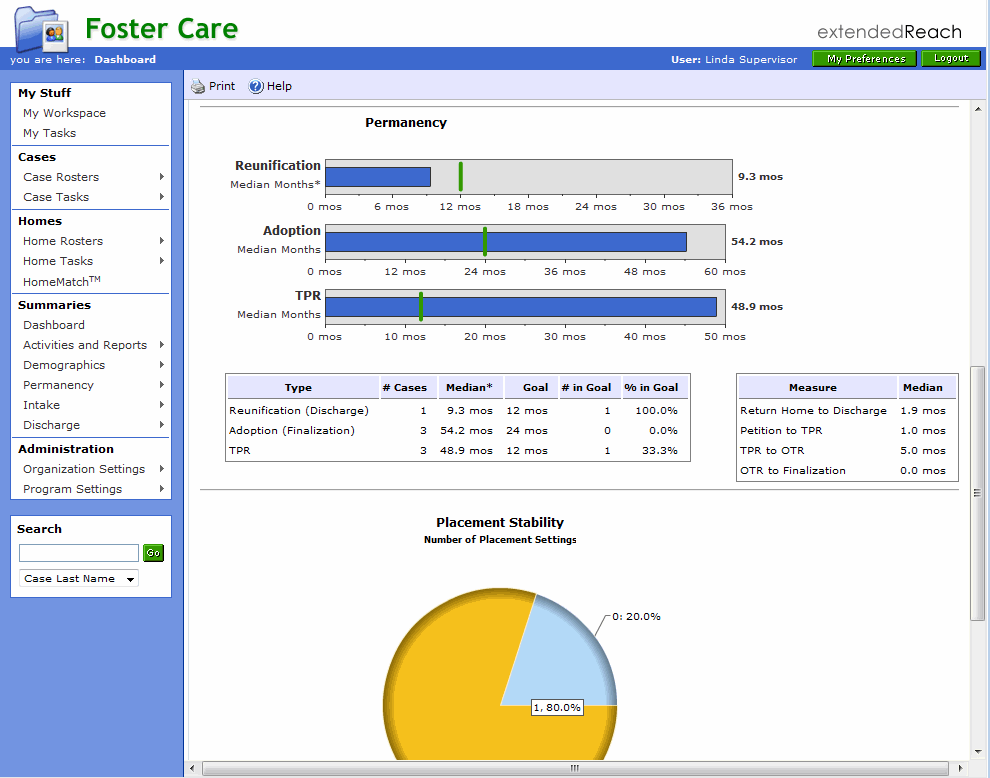Click the Petition to TPR measure

[781, 431]
